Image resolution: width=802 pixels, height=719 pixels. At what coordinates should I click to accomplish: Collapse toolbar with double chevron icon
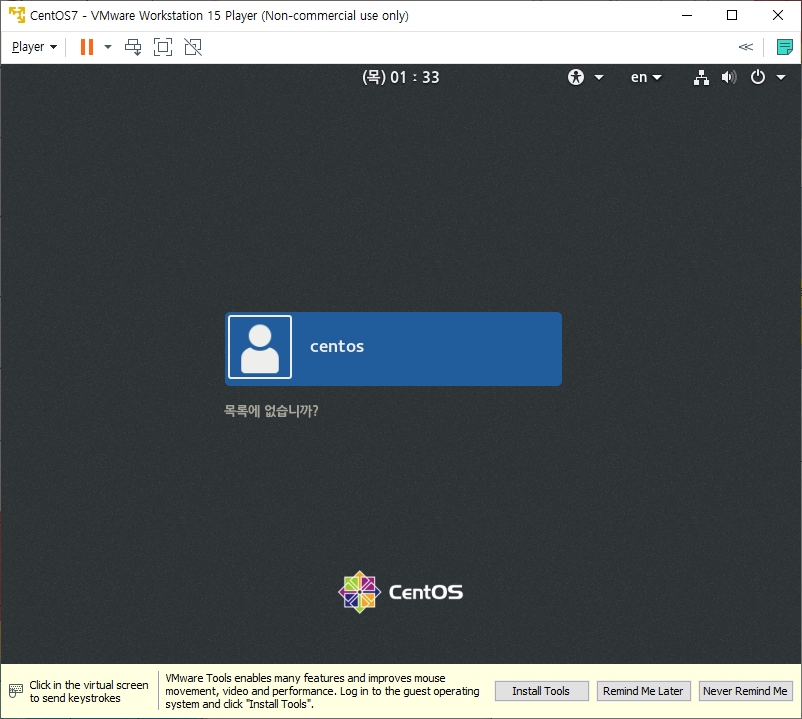(x=746, y=47)
